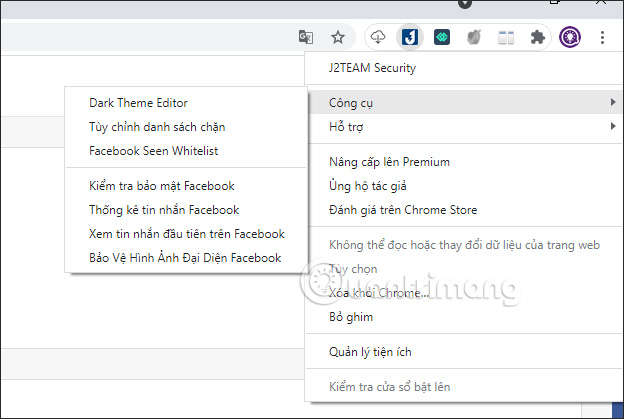This screenshot has width=624, height=419.
Task: Open the Extensions puzzle piece menu
Action: click(538, 37)
